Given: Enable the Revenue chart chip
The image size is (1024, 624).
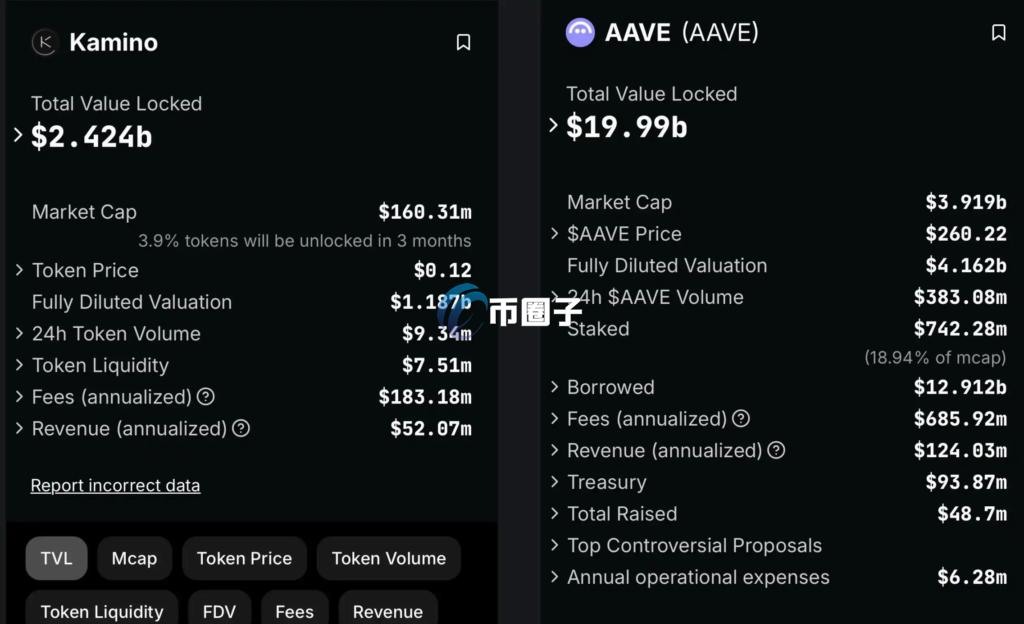Looking at the screenshot, I should [x=388, y=610].
